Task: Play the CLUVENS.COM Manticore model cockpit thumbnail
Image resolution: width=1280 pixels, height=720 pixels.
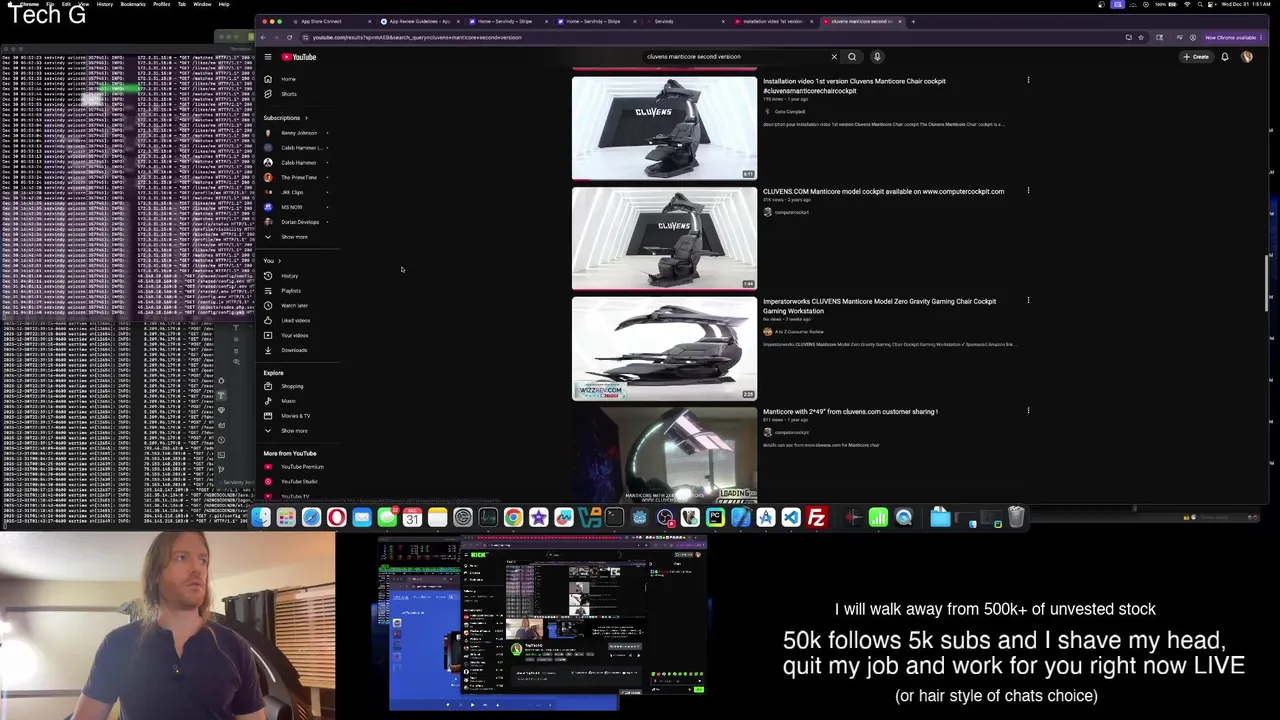Action: point(664,238)
